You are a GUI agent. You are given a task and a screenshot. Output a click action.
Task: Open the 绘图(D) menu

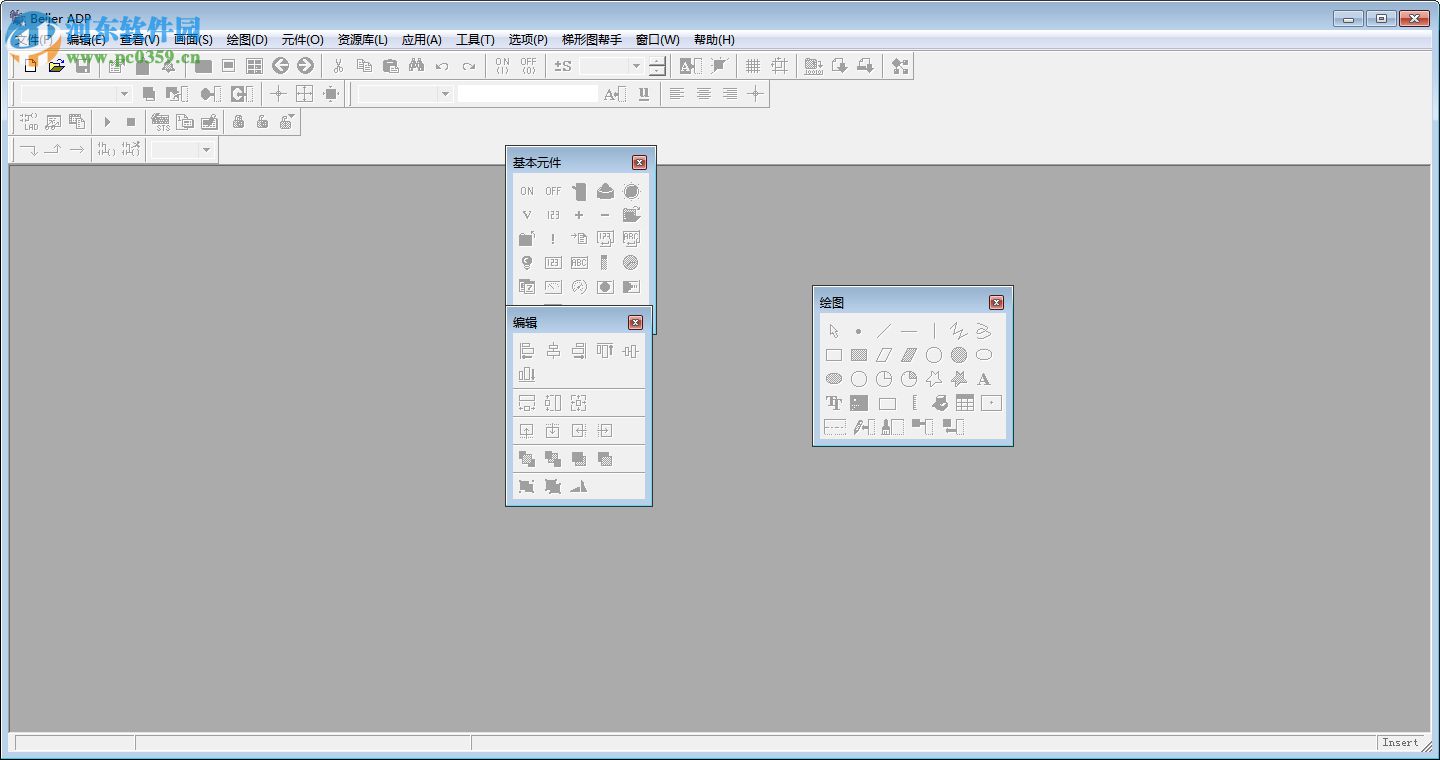[x=247, y=40]
